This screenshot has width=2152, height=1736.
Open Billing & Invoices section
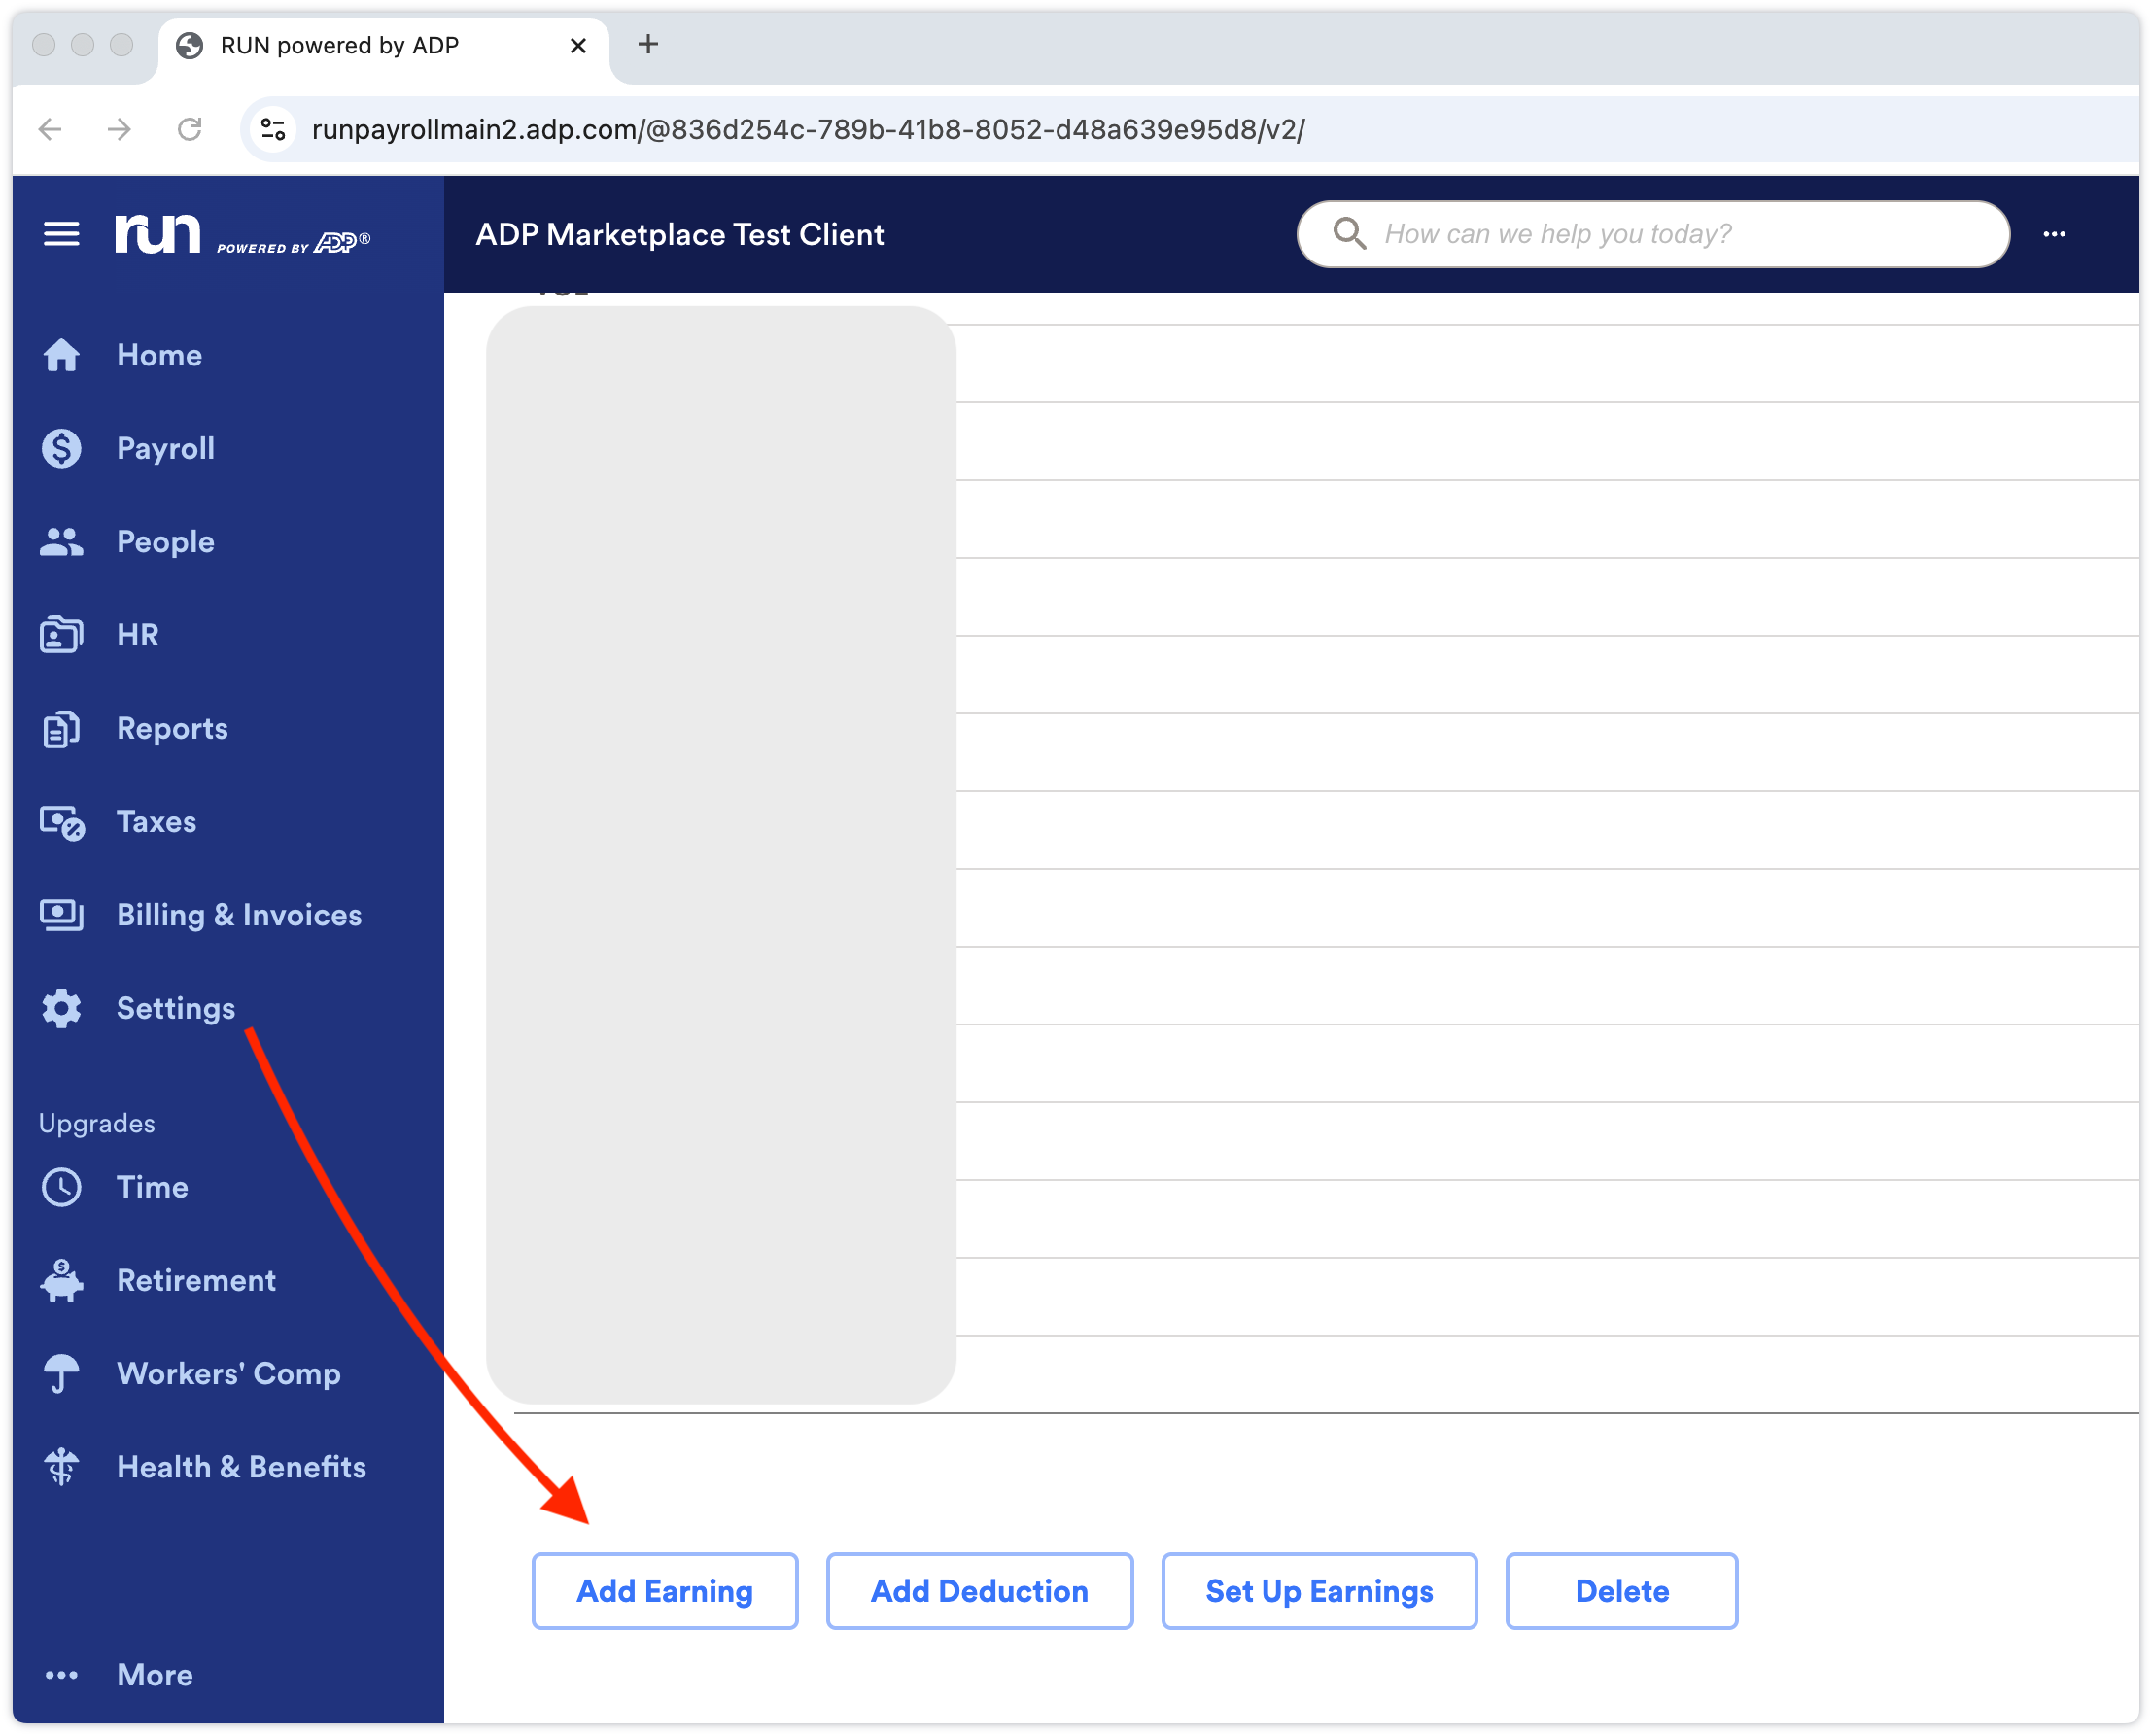click(x=239, y=915)
